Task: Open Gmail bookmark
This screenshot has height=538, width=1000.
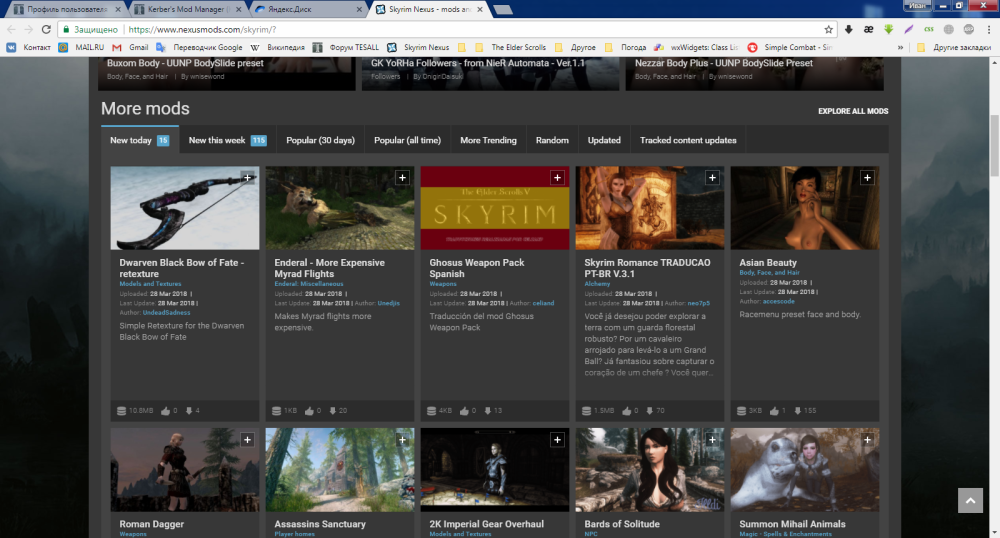Action: coord(131,47)
